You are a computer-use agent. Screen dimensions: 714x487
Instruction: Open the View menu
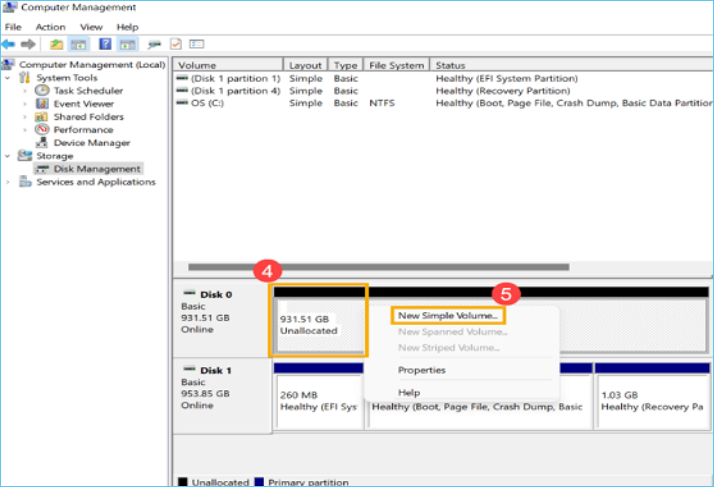pos(91,27)
